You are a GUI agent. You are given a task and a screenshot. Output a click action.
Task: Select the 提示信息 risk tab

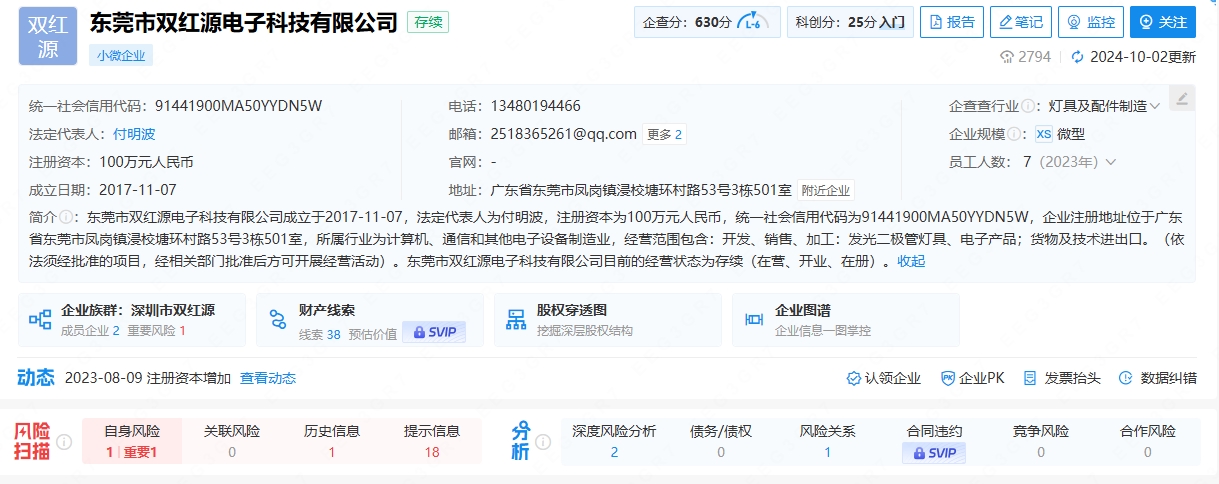point(432,441)
